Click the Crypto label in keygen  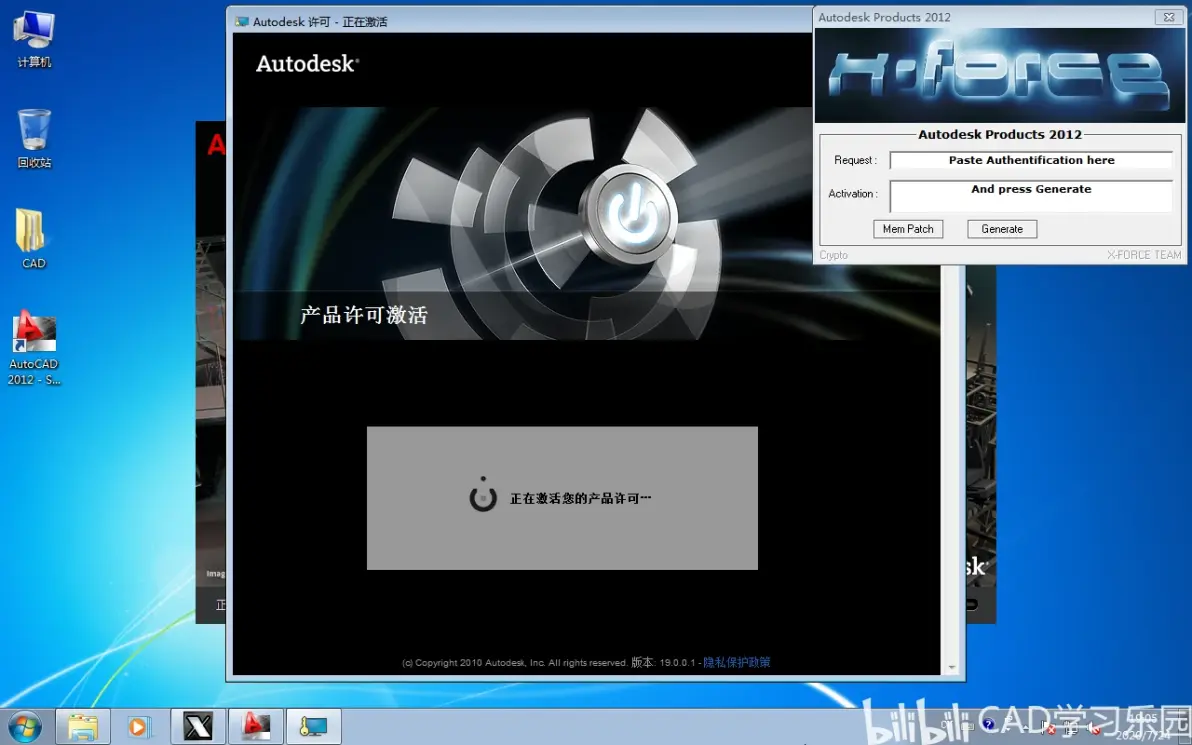pos(833,255)
